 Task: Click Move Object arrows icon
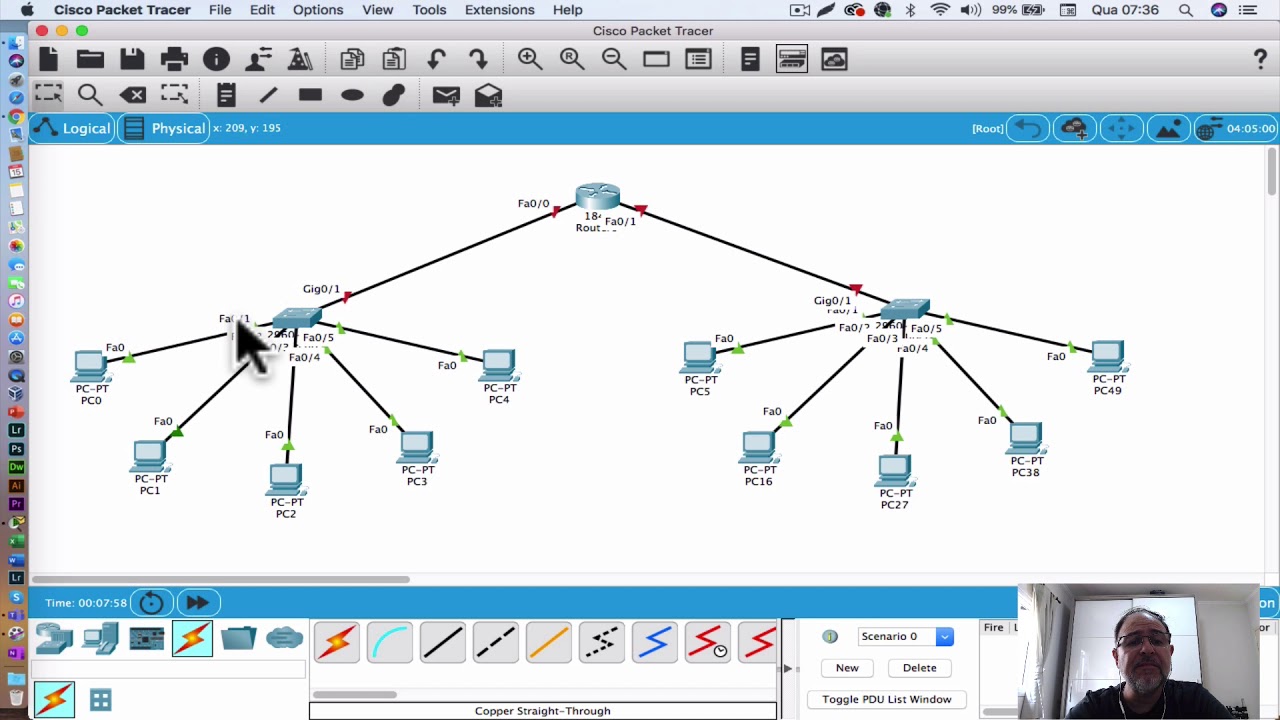tap(1121, 128)
